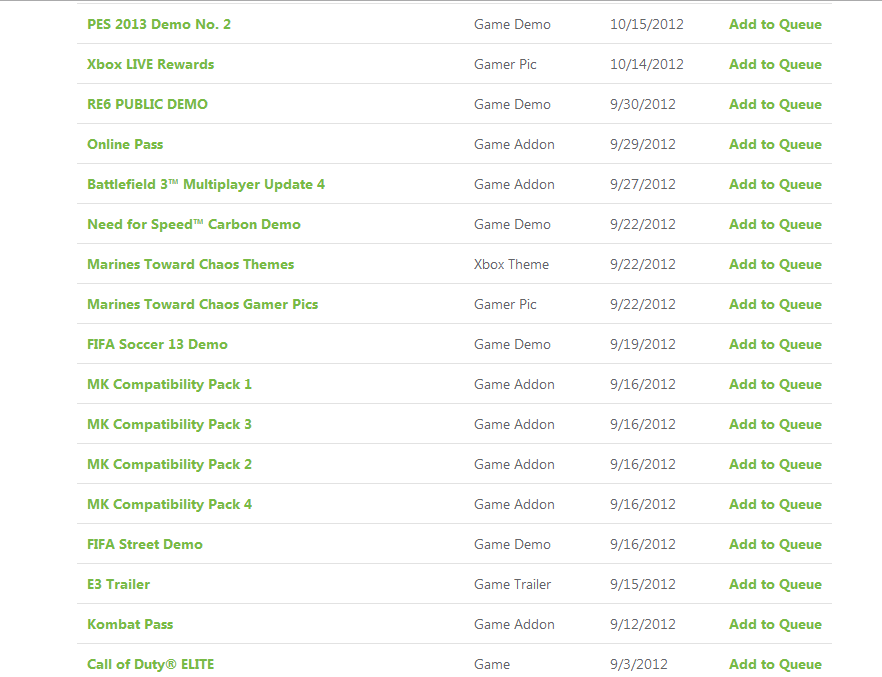Add Marines Toward Chaos Themes to queue

(x=775, y=264)
